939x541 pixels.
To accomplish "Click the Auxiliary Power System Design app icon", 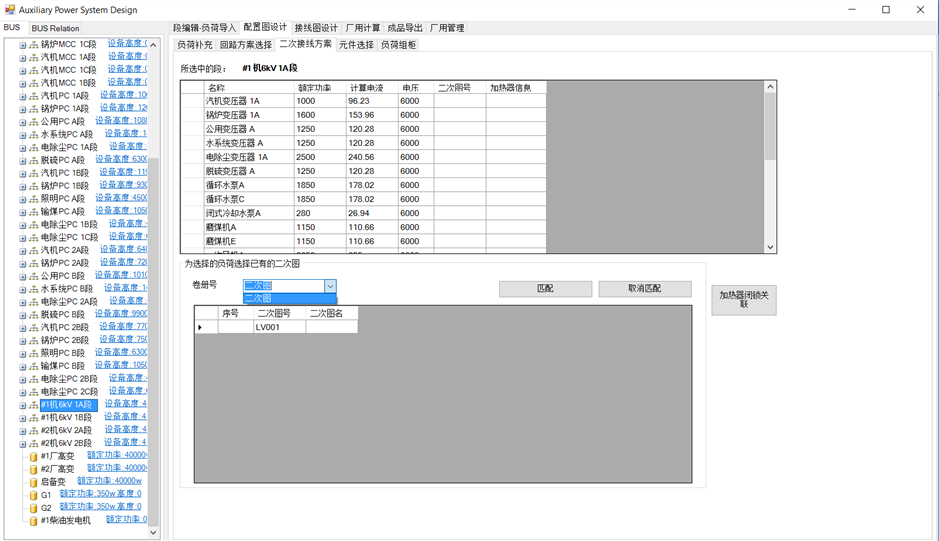I will pyautogui.click(x=10, y=10).
